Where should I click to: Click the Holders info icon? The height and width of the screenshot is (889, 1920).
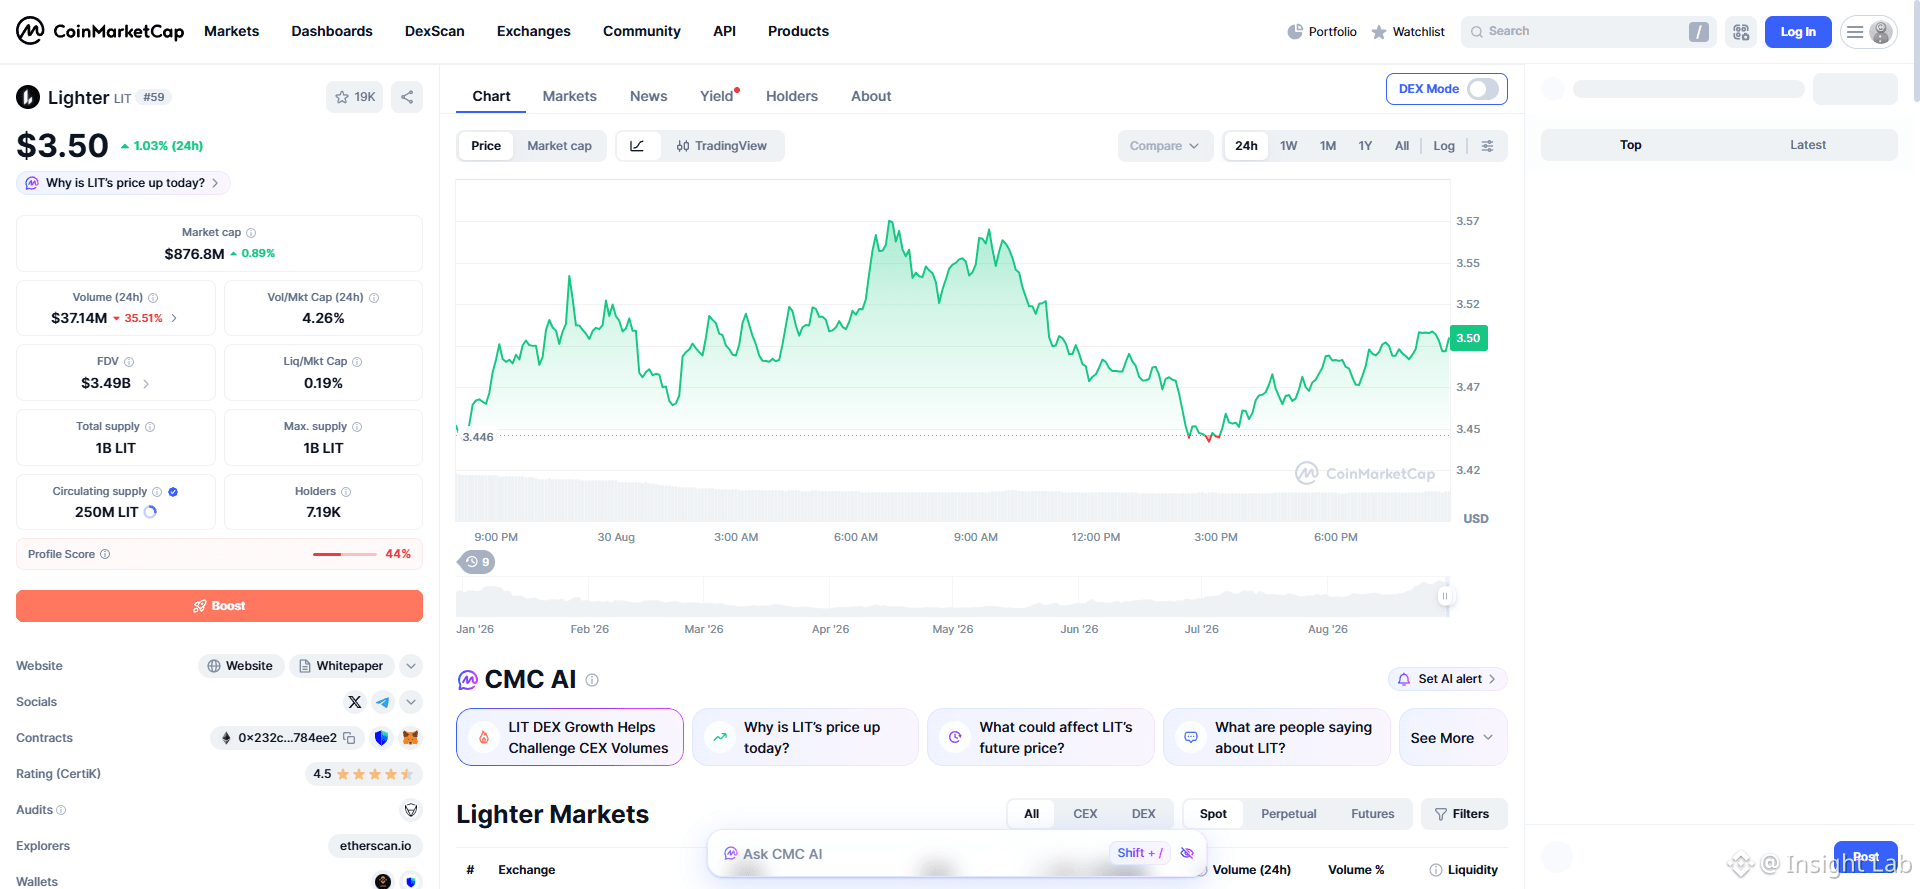(346, 492)
